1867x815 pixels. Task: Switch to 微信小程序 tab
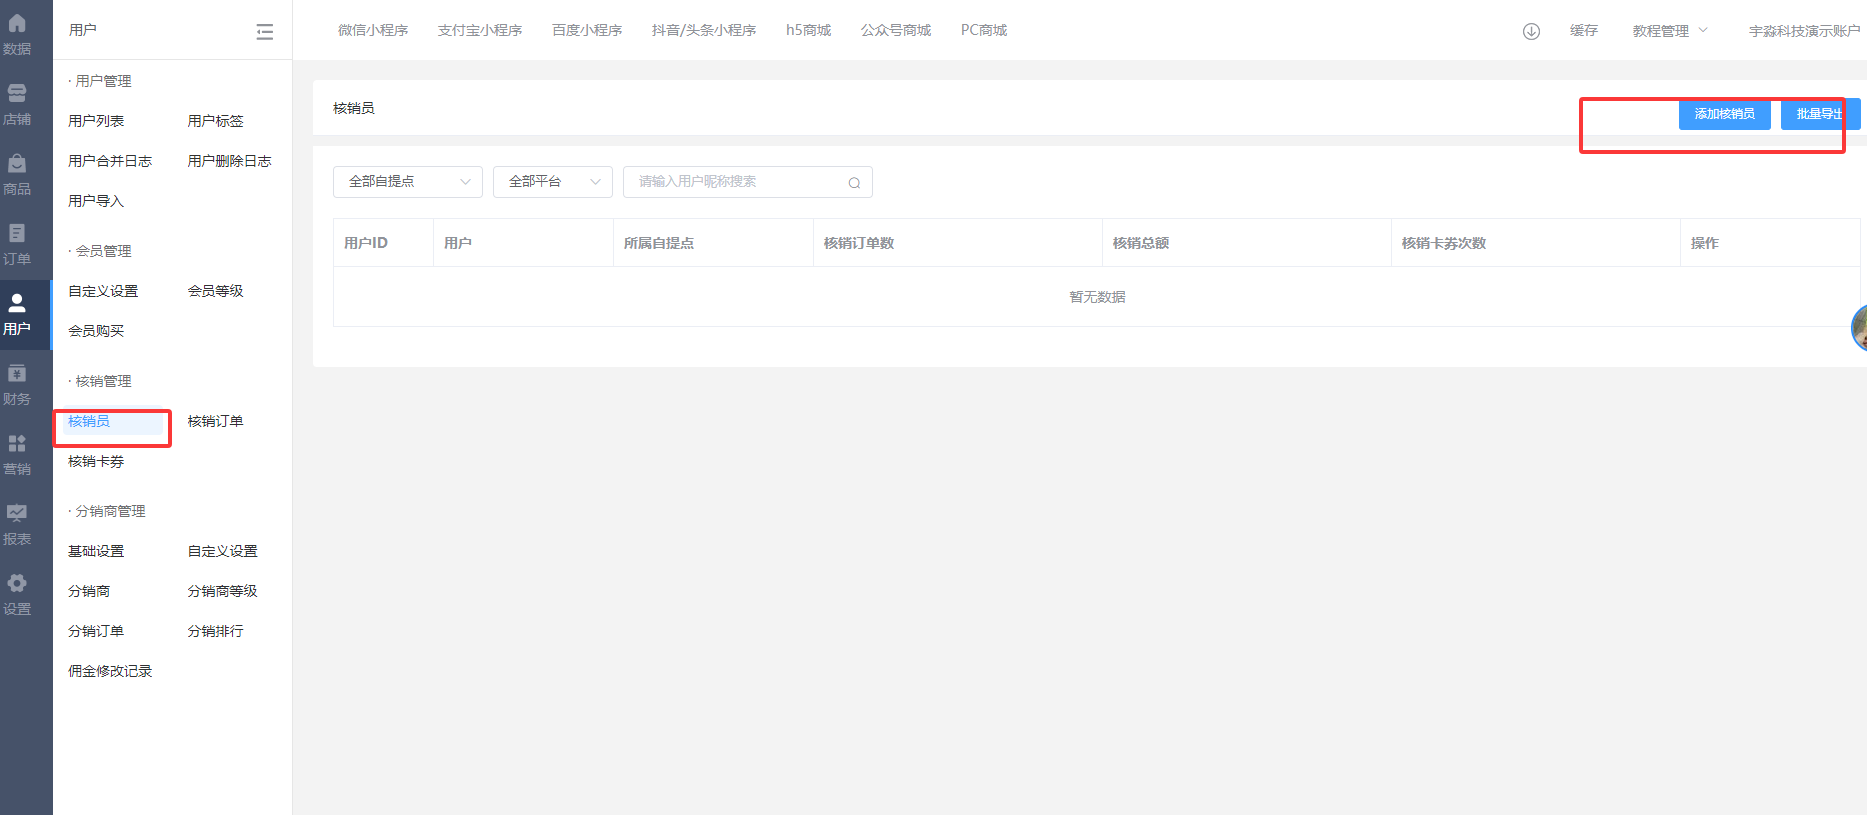coord(373,30)
